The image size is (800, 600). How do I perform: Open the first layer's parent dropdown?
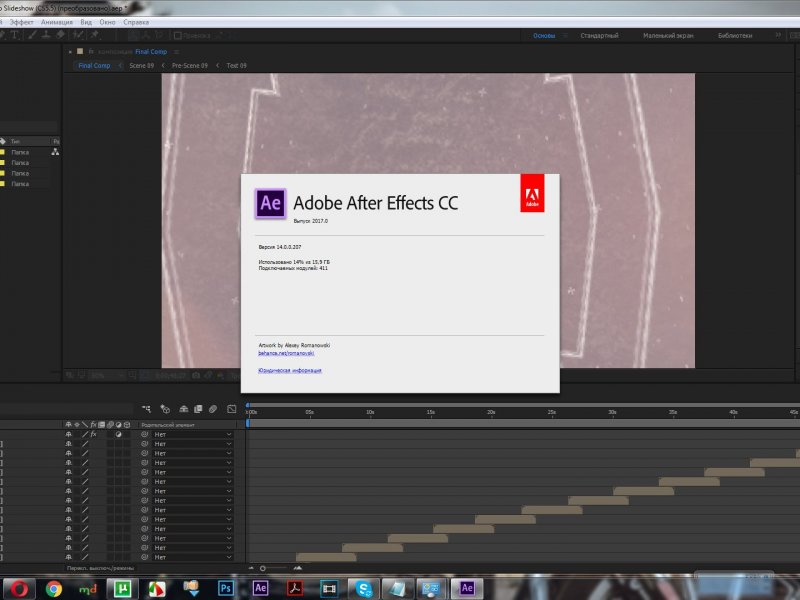click(192, 434)
